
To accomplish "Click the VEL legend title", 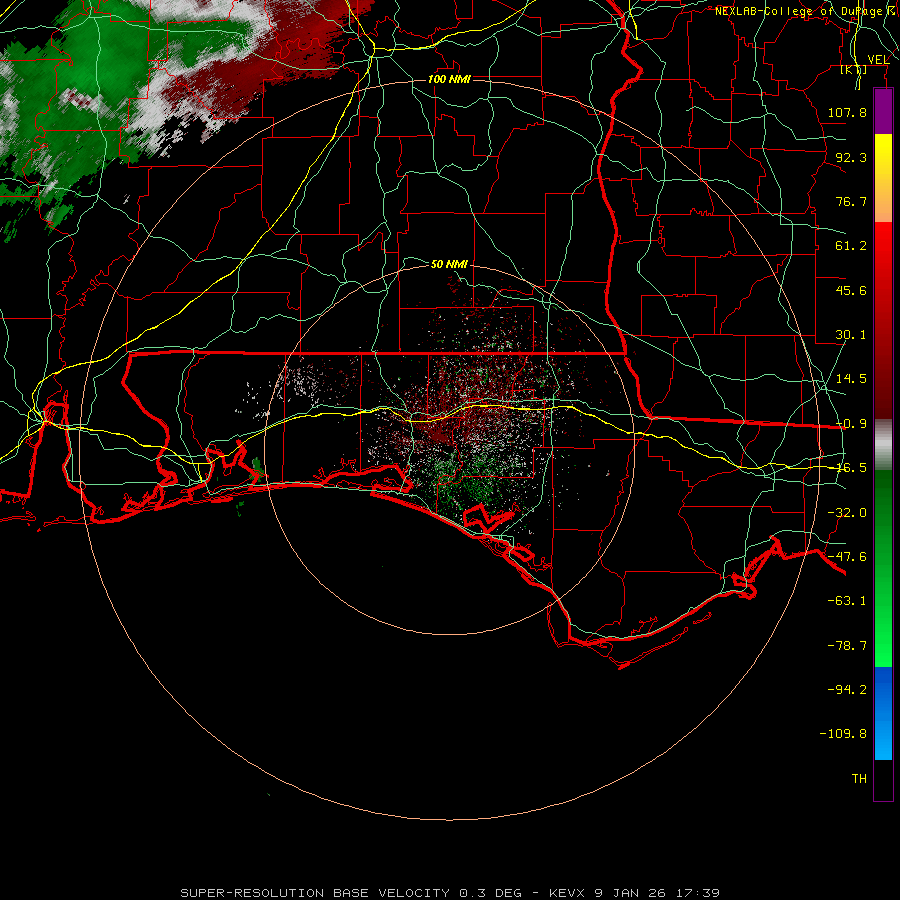I will click(x=878, y=60).
